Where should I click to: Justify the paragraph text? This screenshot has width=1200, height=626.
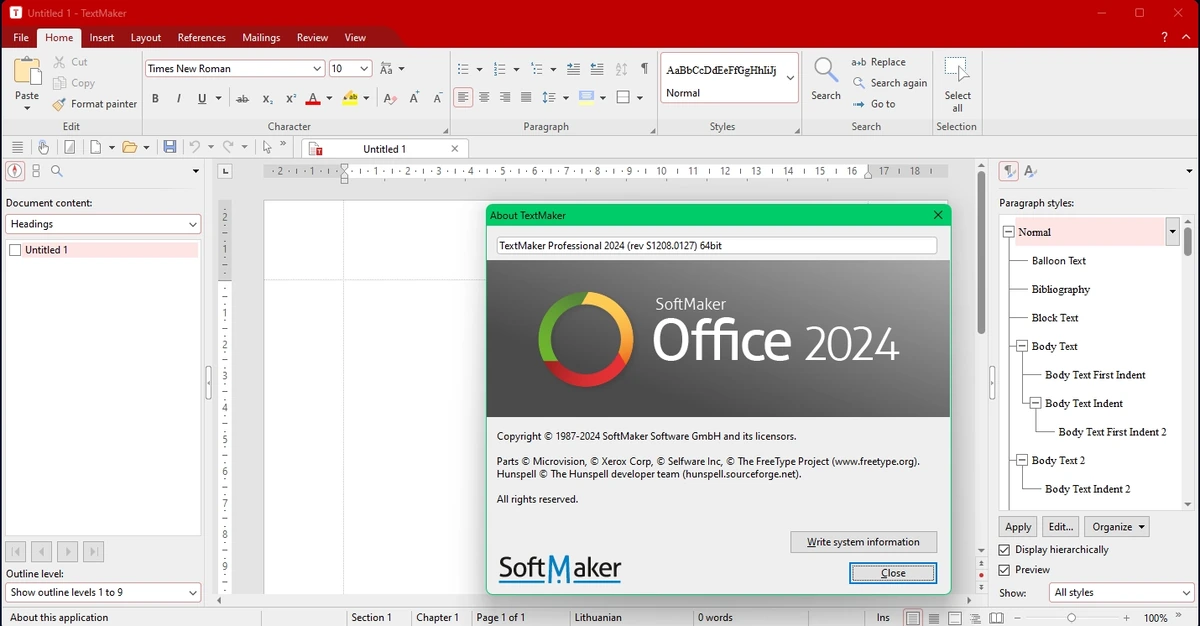(526, 97)
